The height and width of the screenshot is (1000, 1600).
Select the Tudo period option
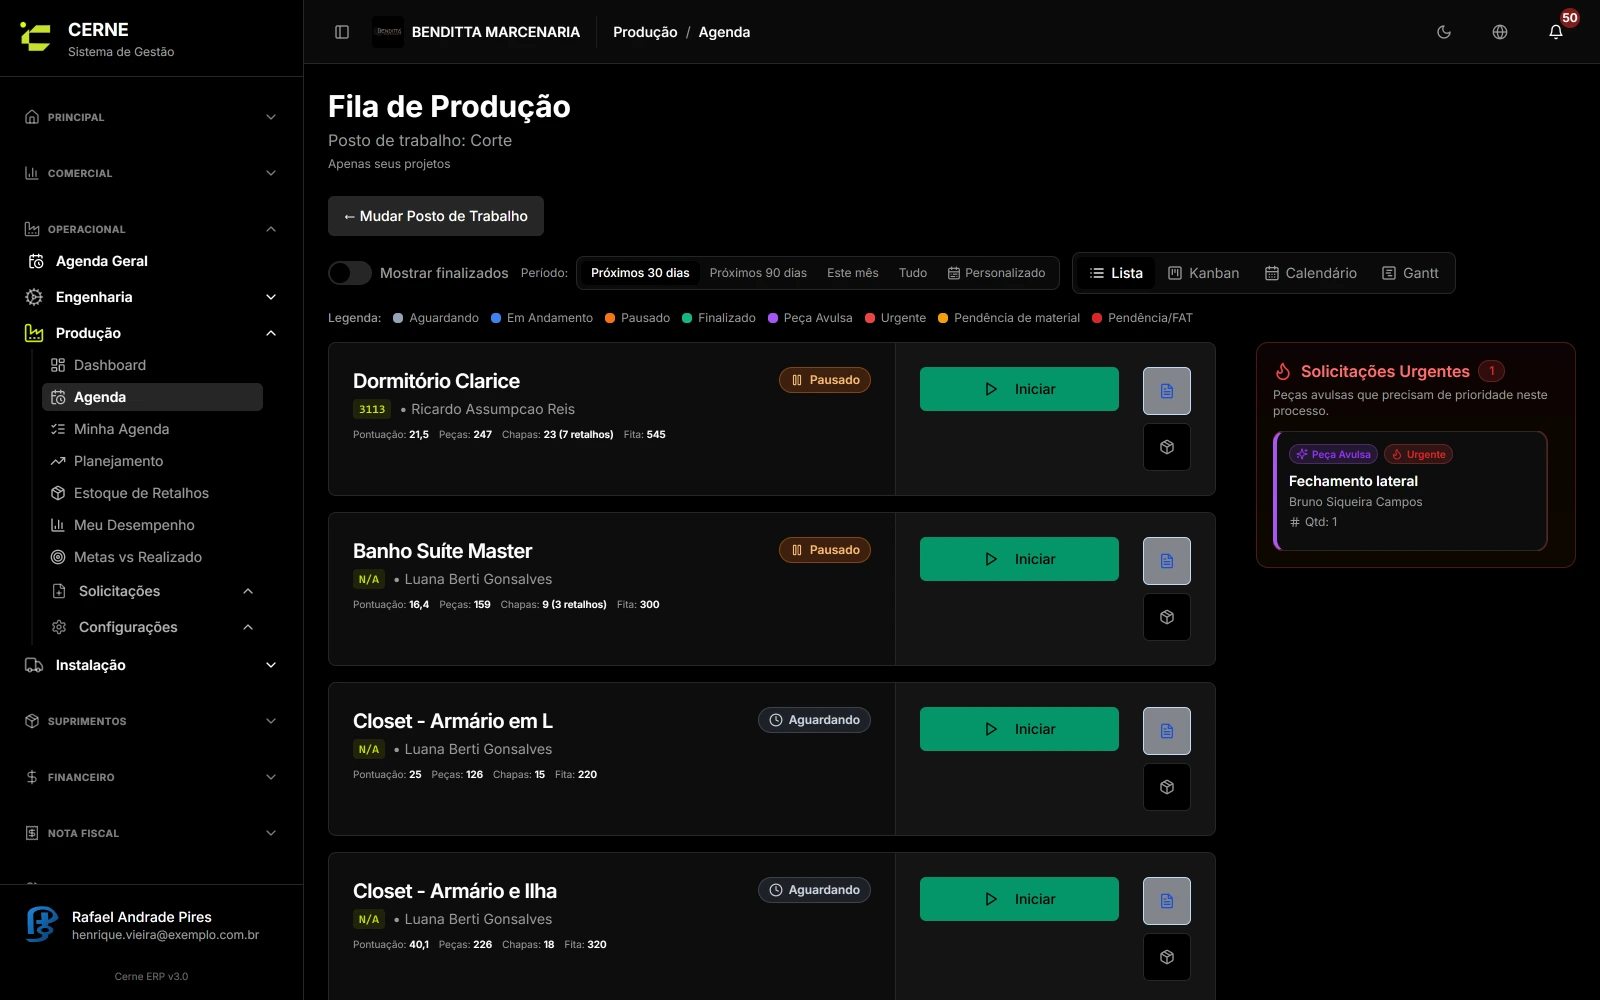click(913, 273)
